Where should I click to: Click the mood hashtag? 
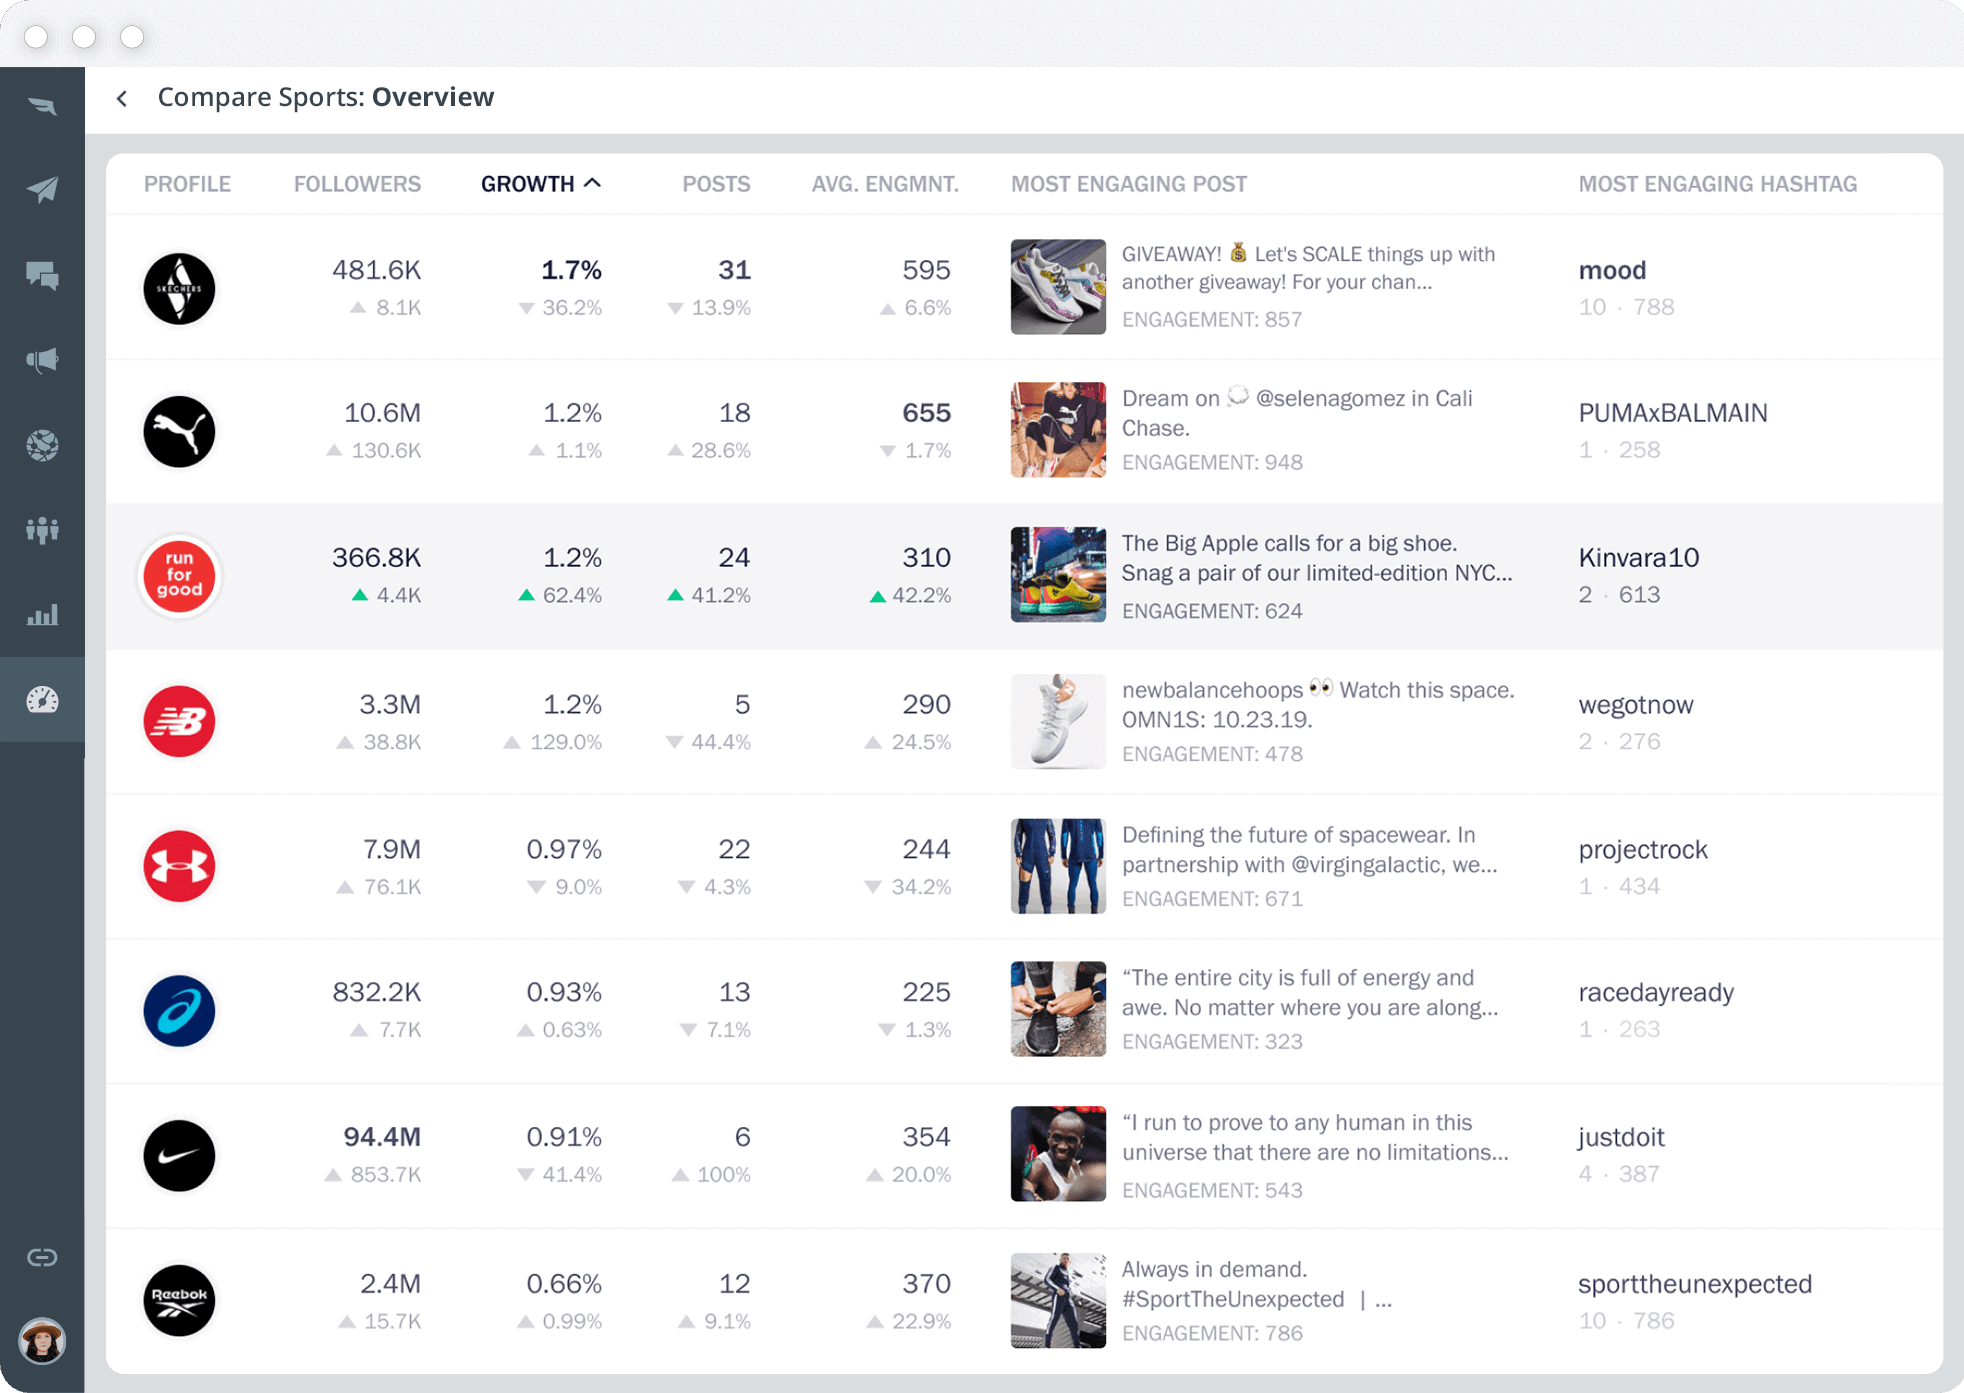(x=1612, y=270)
